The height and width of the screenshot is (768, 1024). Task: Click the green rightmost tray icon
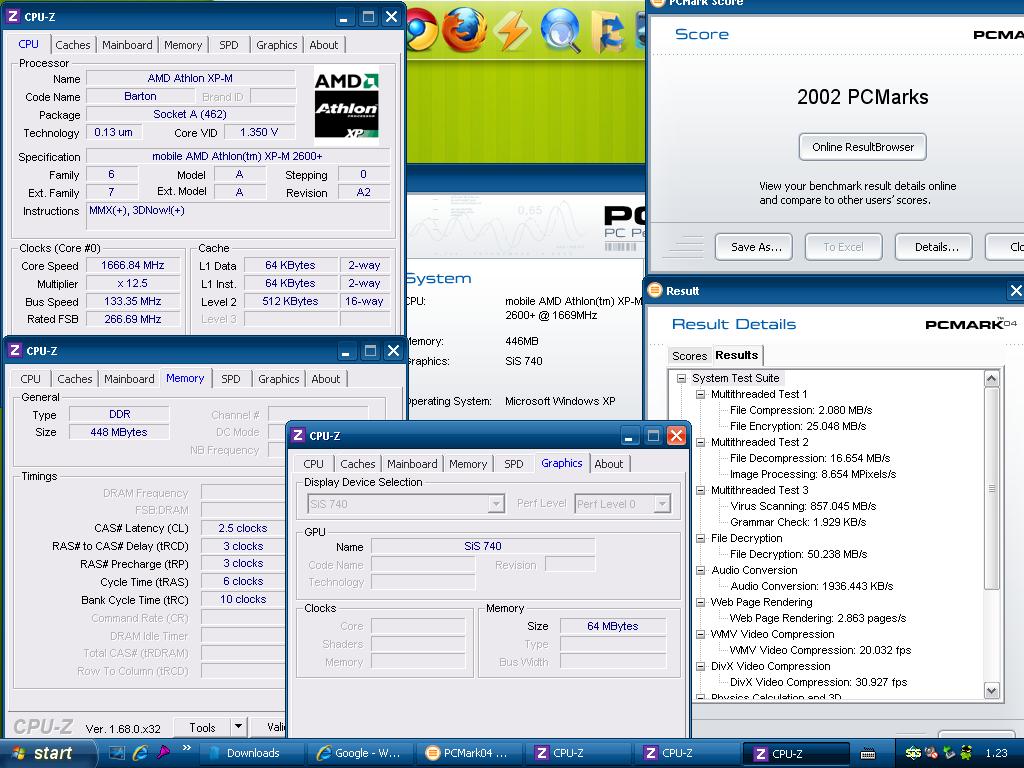[x=967, y=753]
